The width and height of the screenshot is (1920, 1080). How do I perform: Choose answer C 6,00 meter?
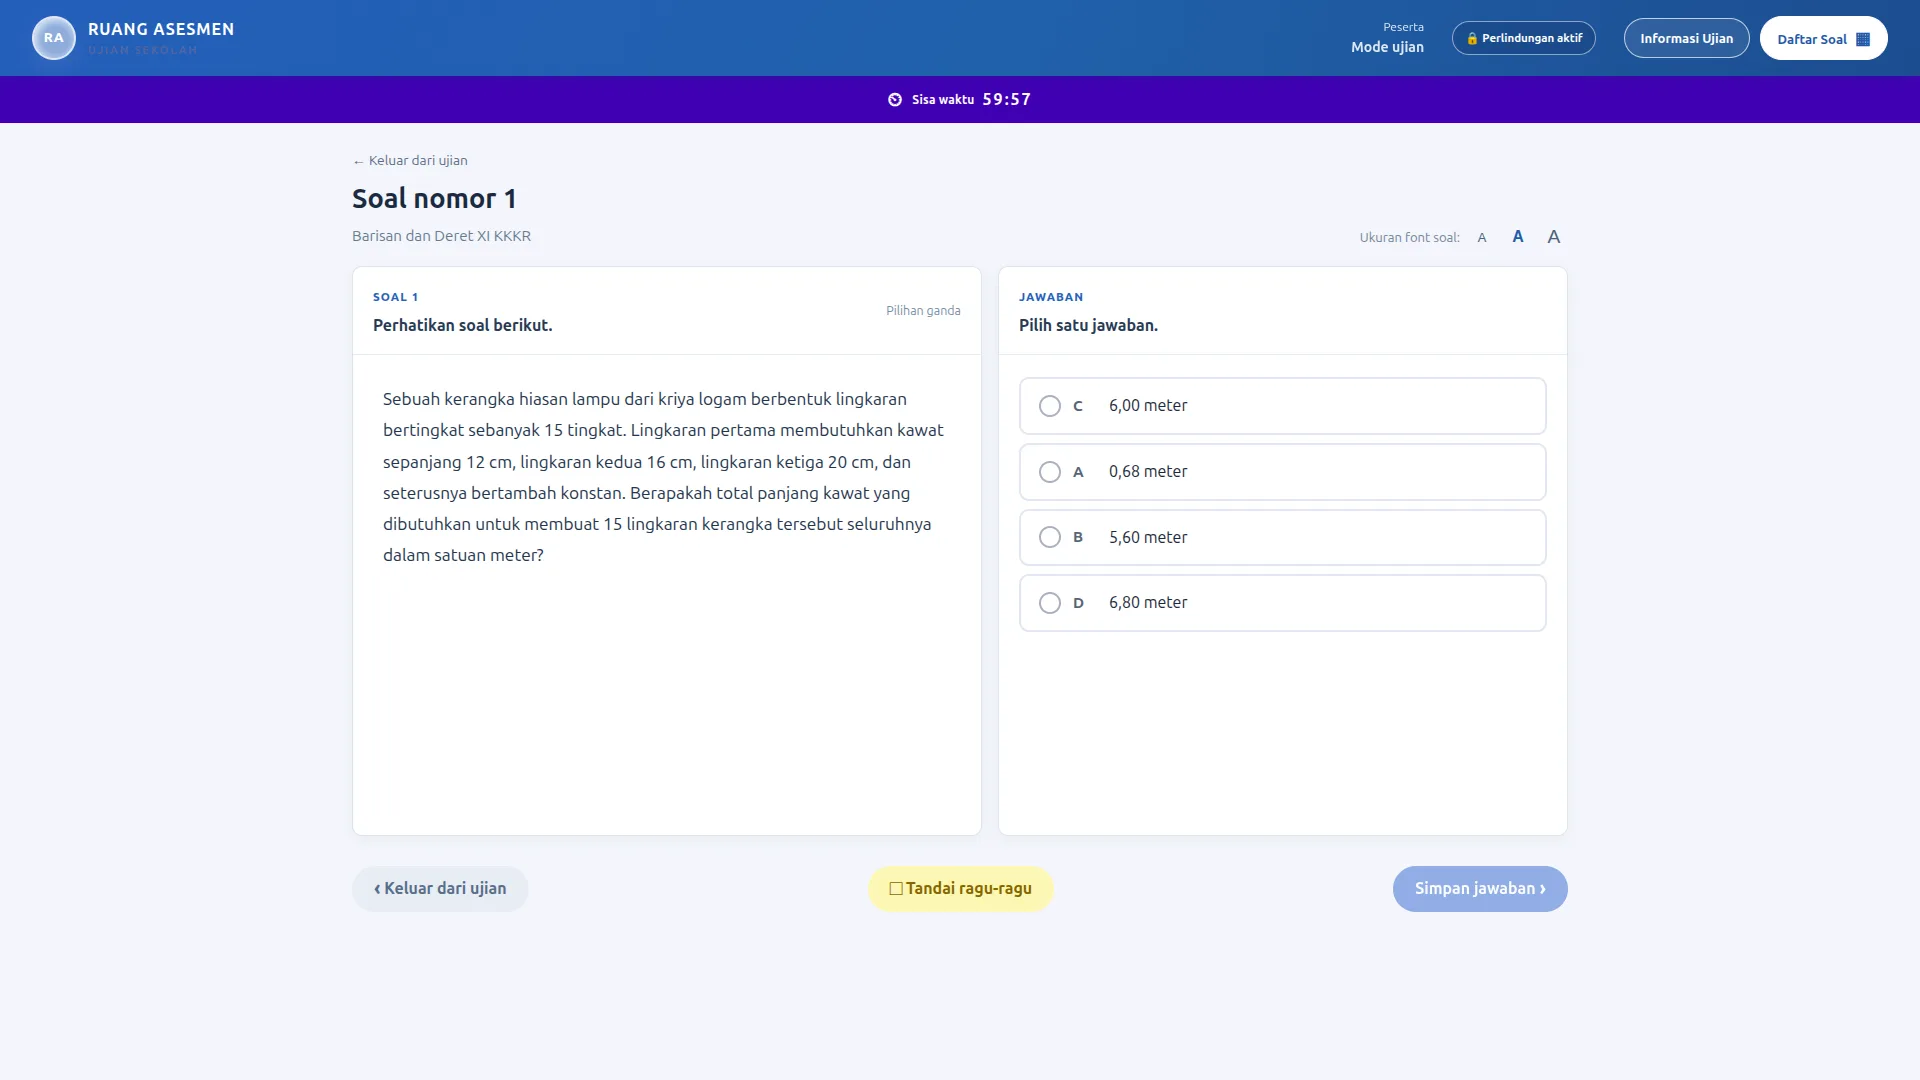click(1283, 406)
